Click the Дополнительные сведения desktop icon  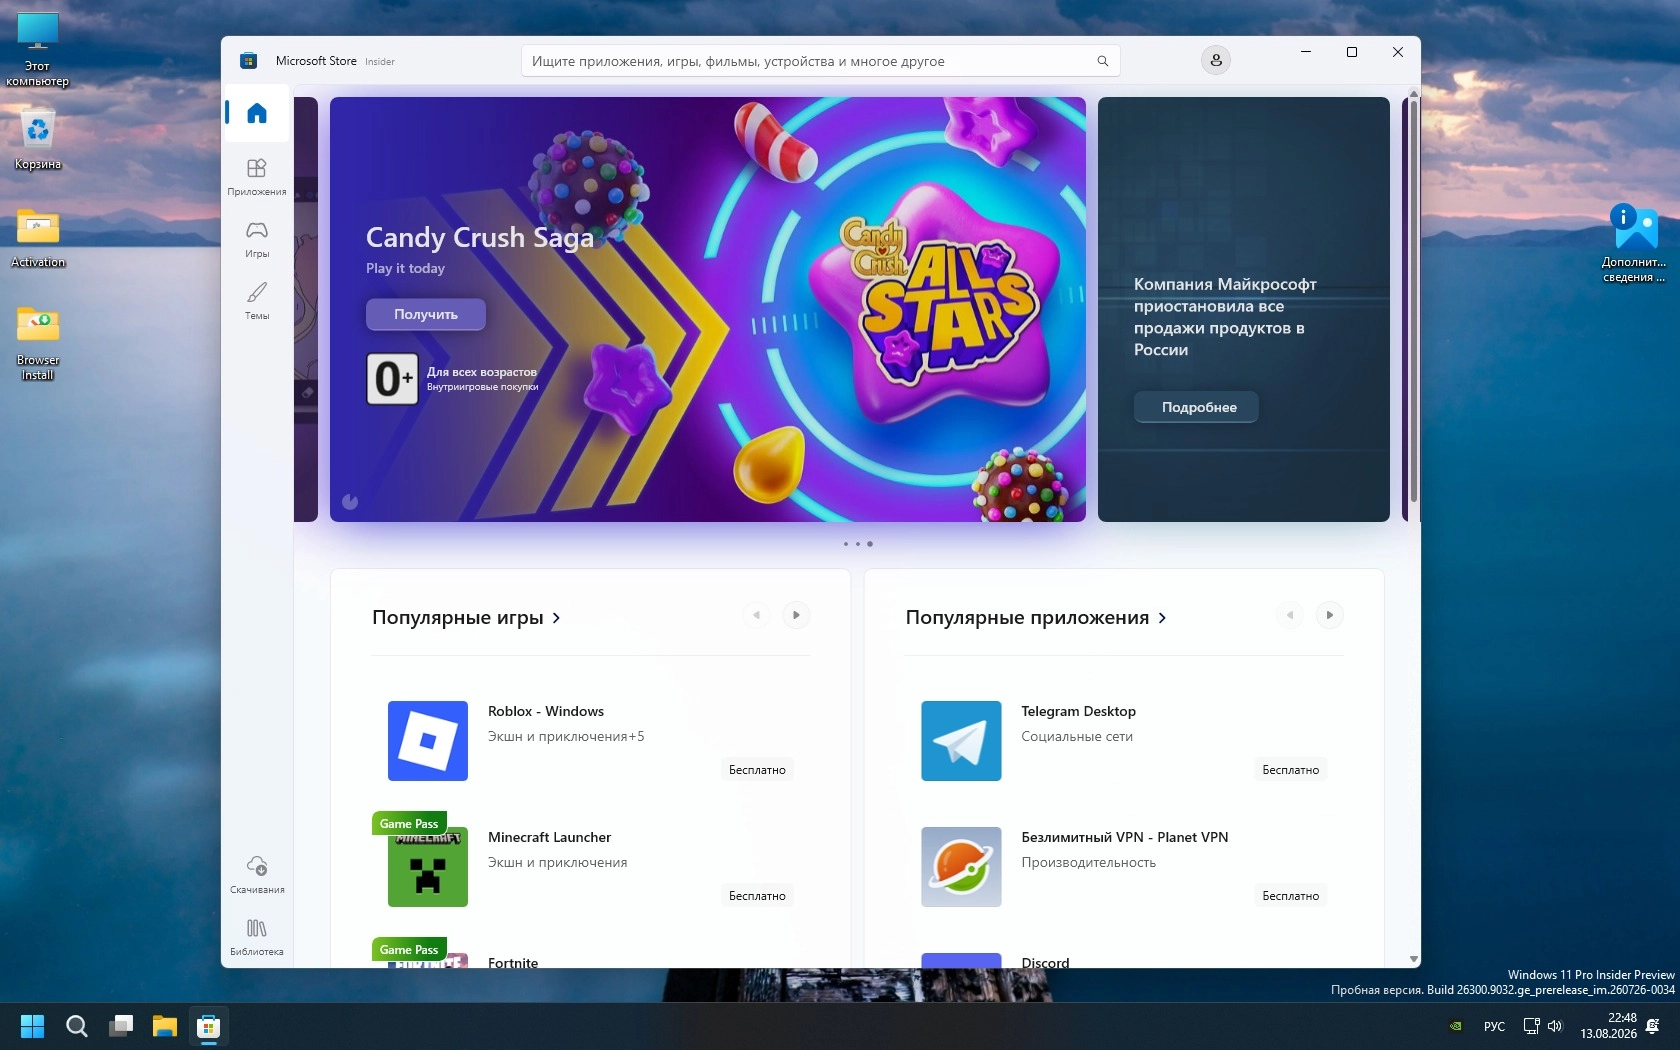(x=1634, y=243)
